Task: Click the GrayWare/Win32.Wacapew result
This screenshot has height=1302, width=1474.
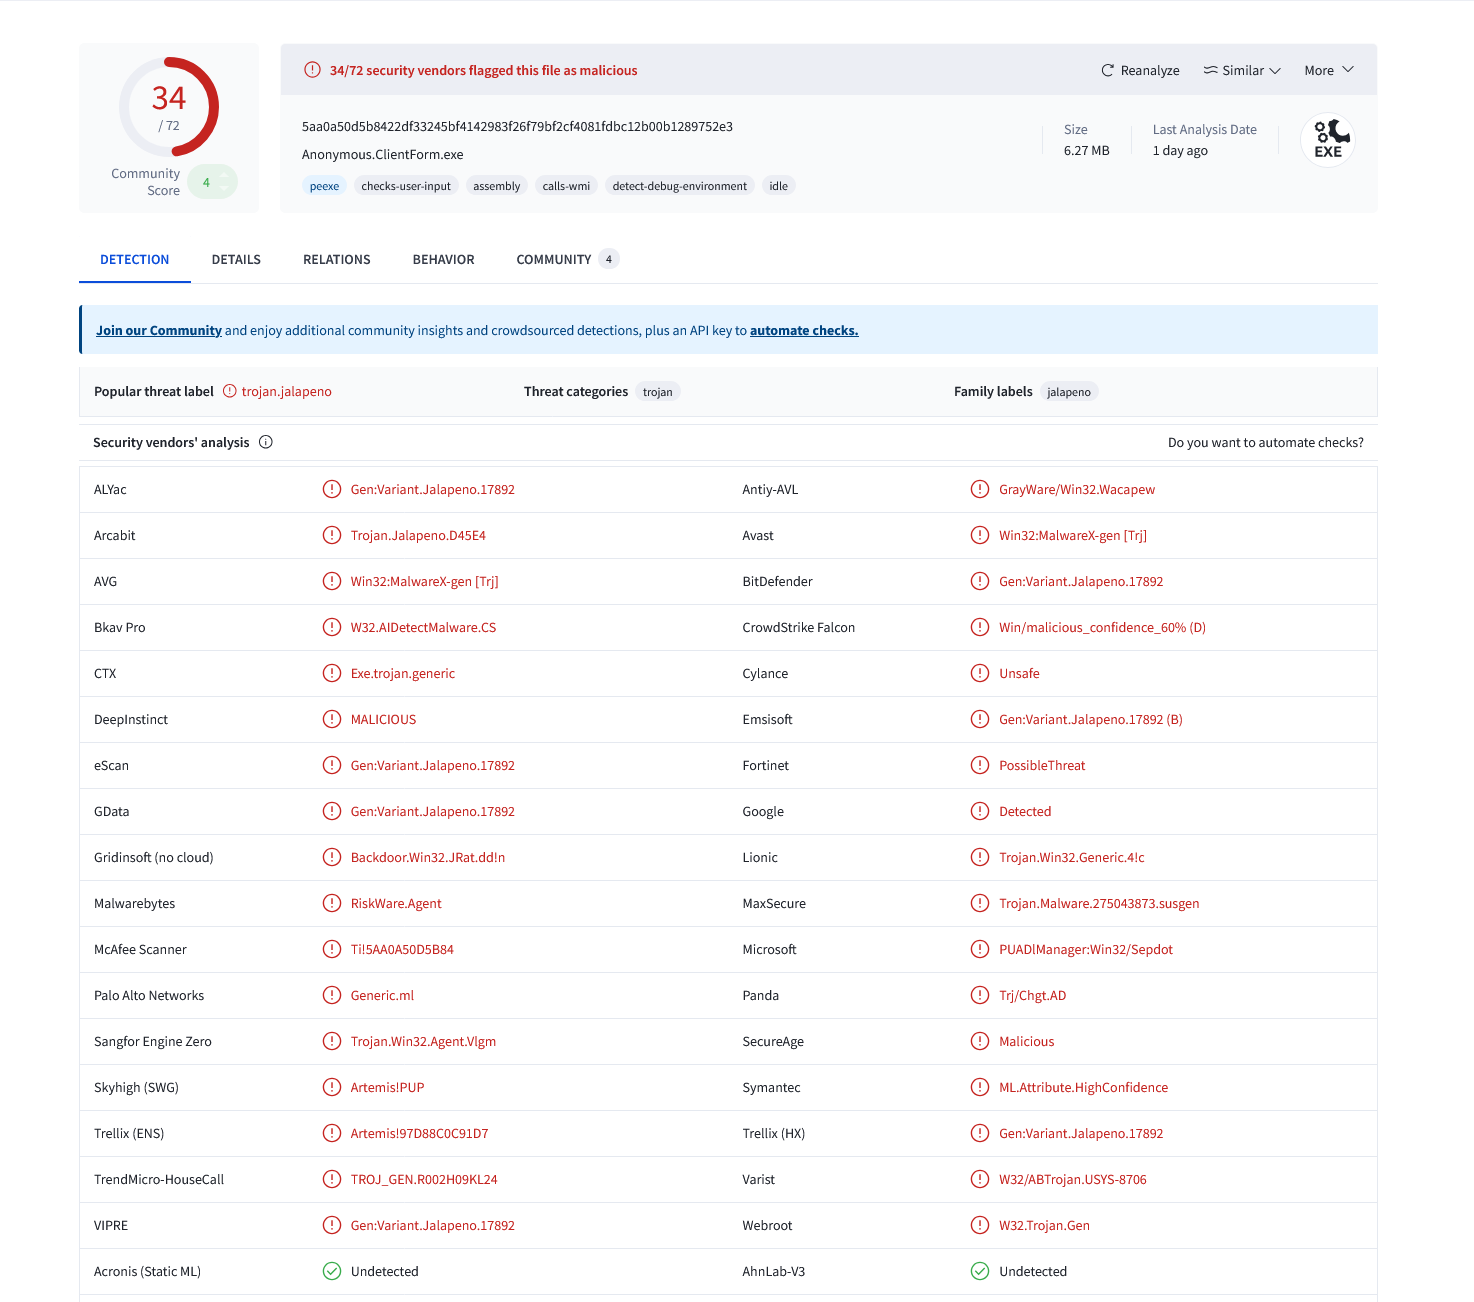Action: pyautogui.click(x=1077, y=489)
